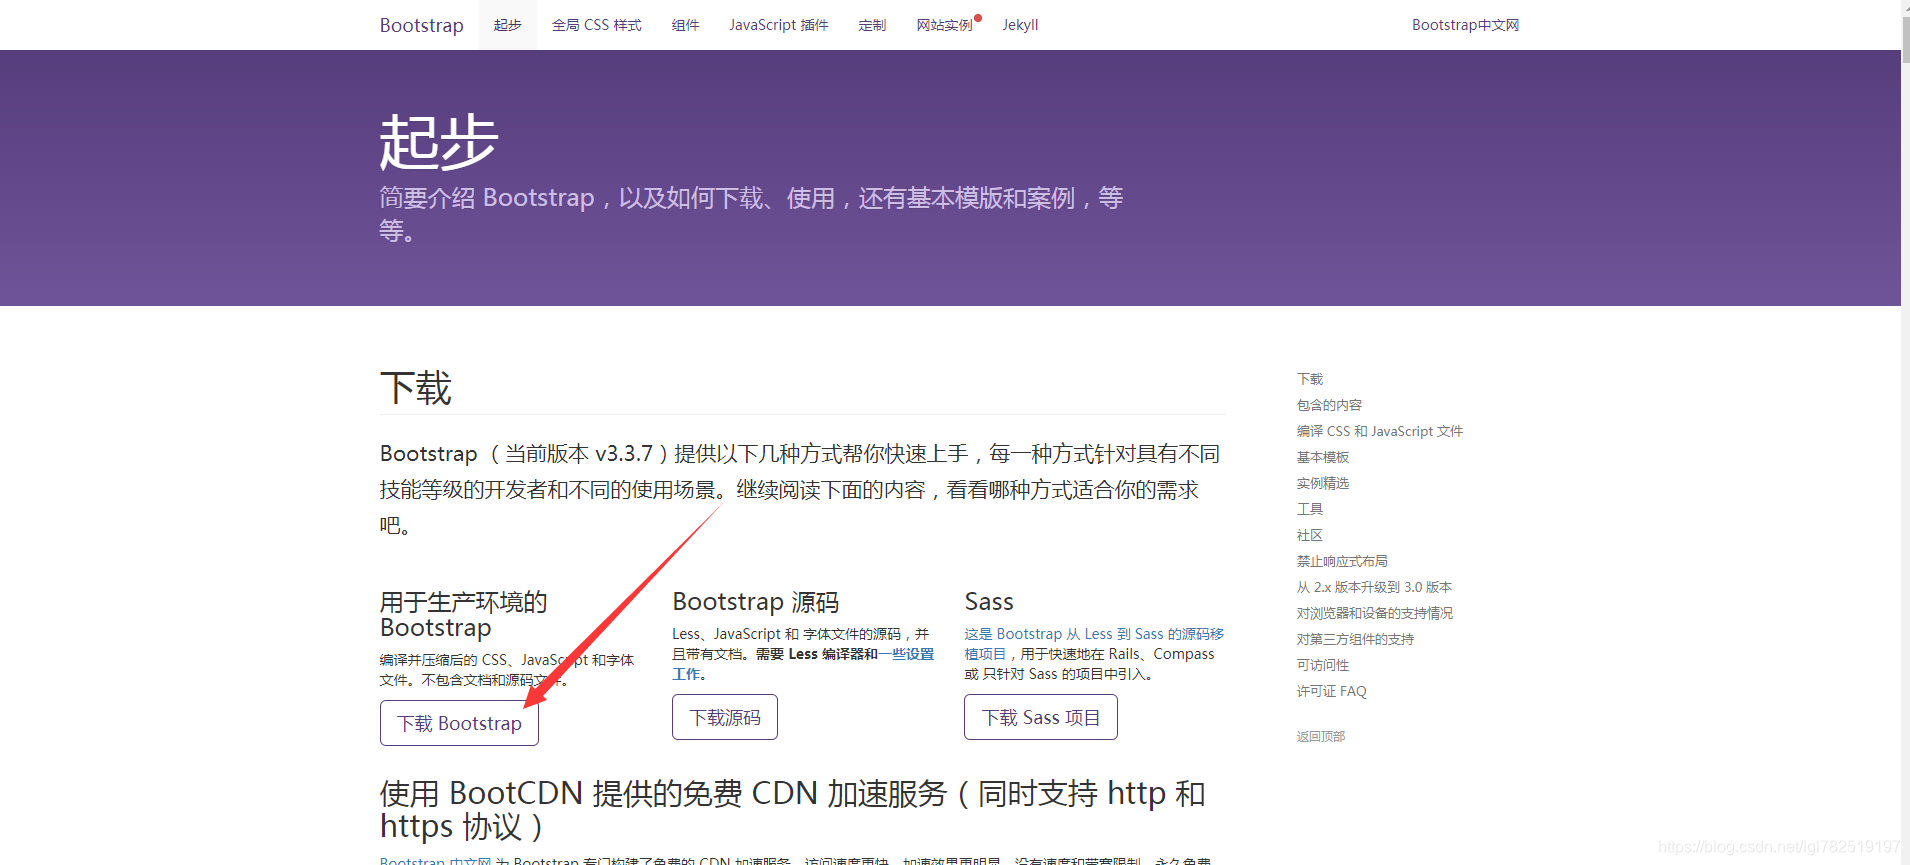Jump to 编译 CSS 和 JavaScript 文件 in the sidebar

[1380, 431]
